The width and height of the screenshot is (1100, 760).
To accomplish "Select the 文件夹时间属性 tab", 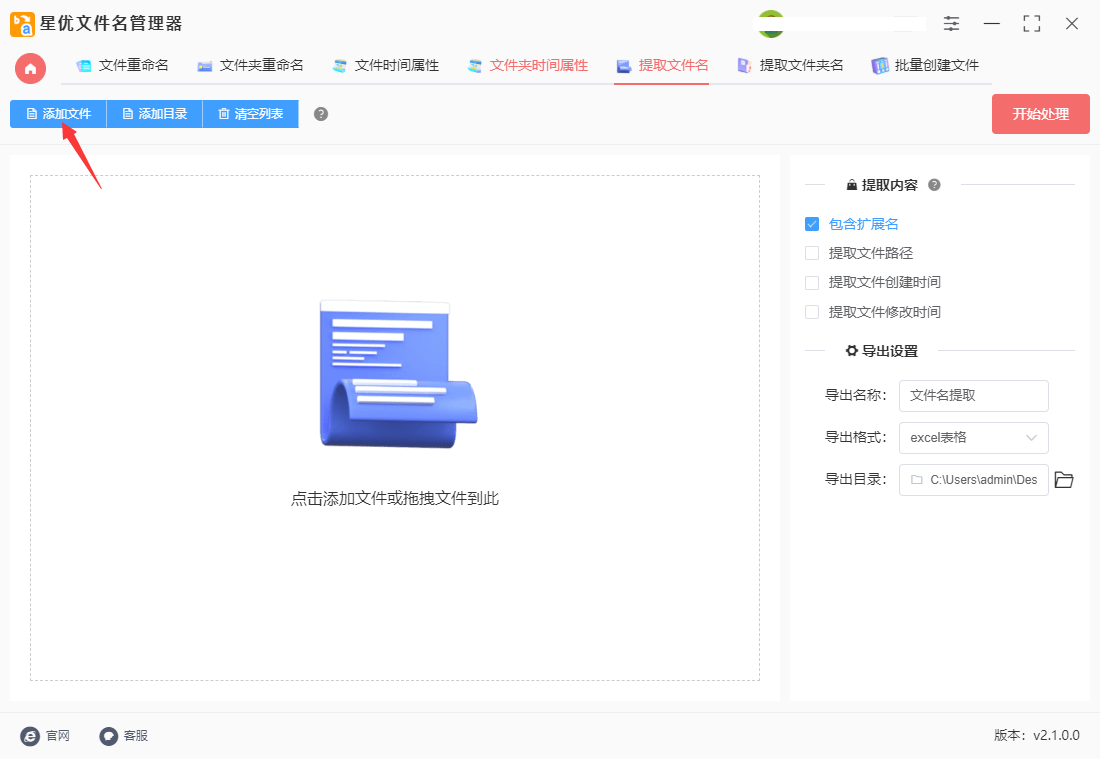I will point(528,66).
